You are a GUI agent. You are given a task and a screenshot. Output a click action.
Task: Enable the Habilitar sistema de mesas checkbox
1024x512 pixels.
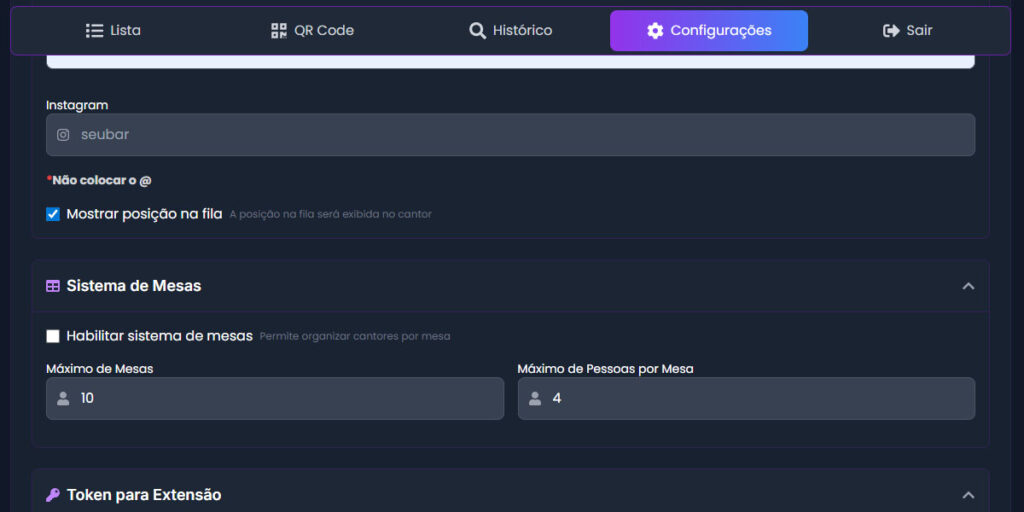(x=53, y=336)
